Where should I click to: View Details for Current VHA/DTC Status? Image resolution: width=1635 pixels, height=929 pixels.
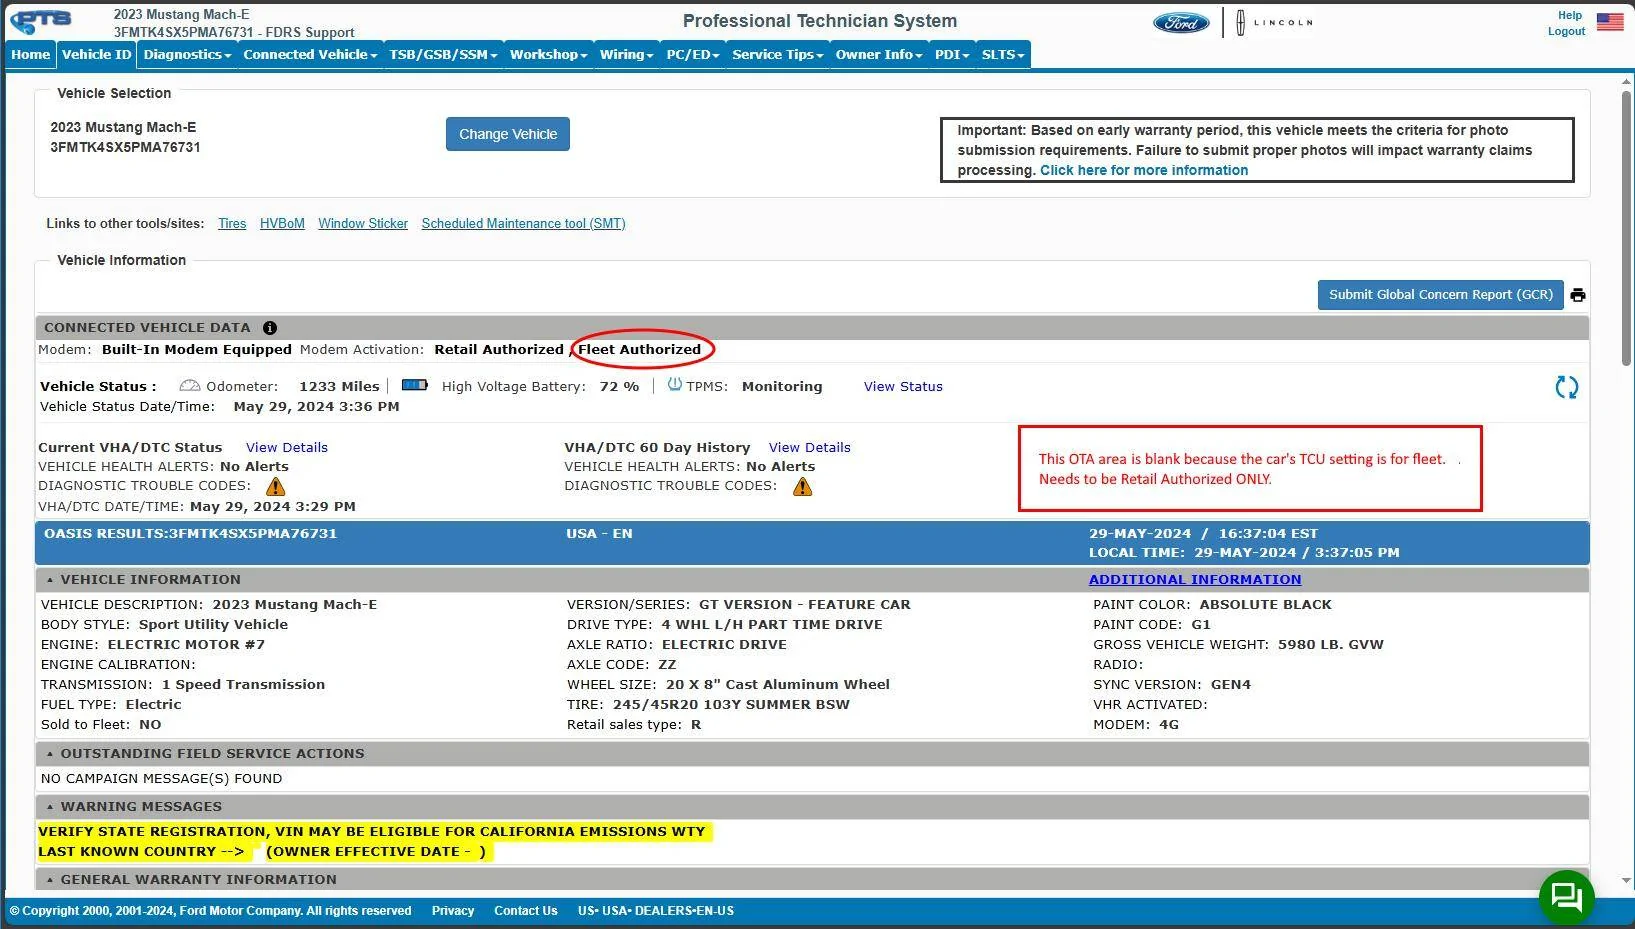[x=287, y=448]
